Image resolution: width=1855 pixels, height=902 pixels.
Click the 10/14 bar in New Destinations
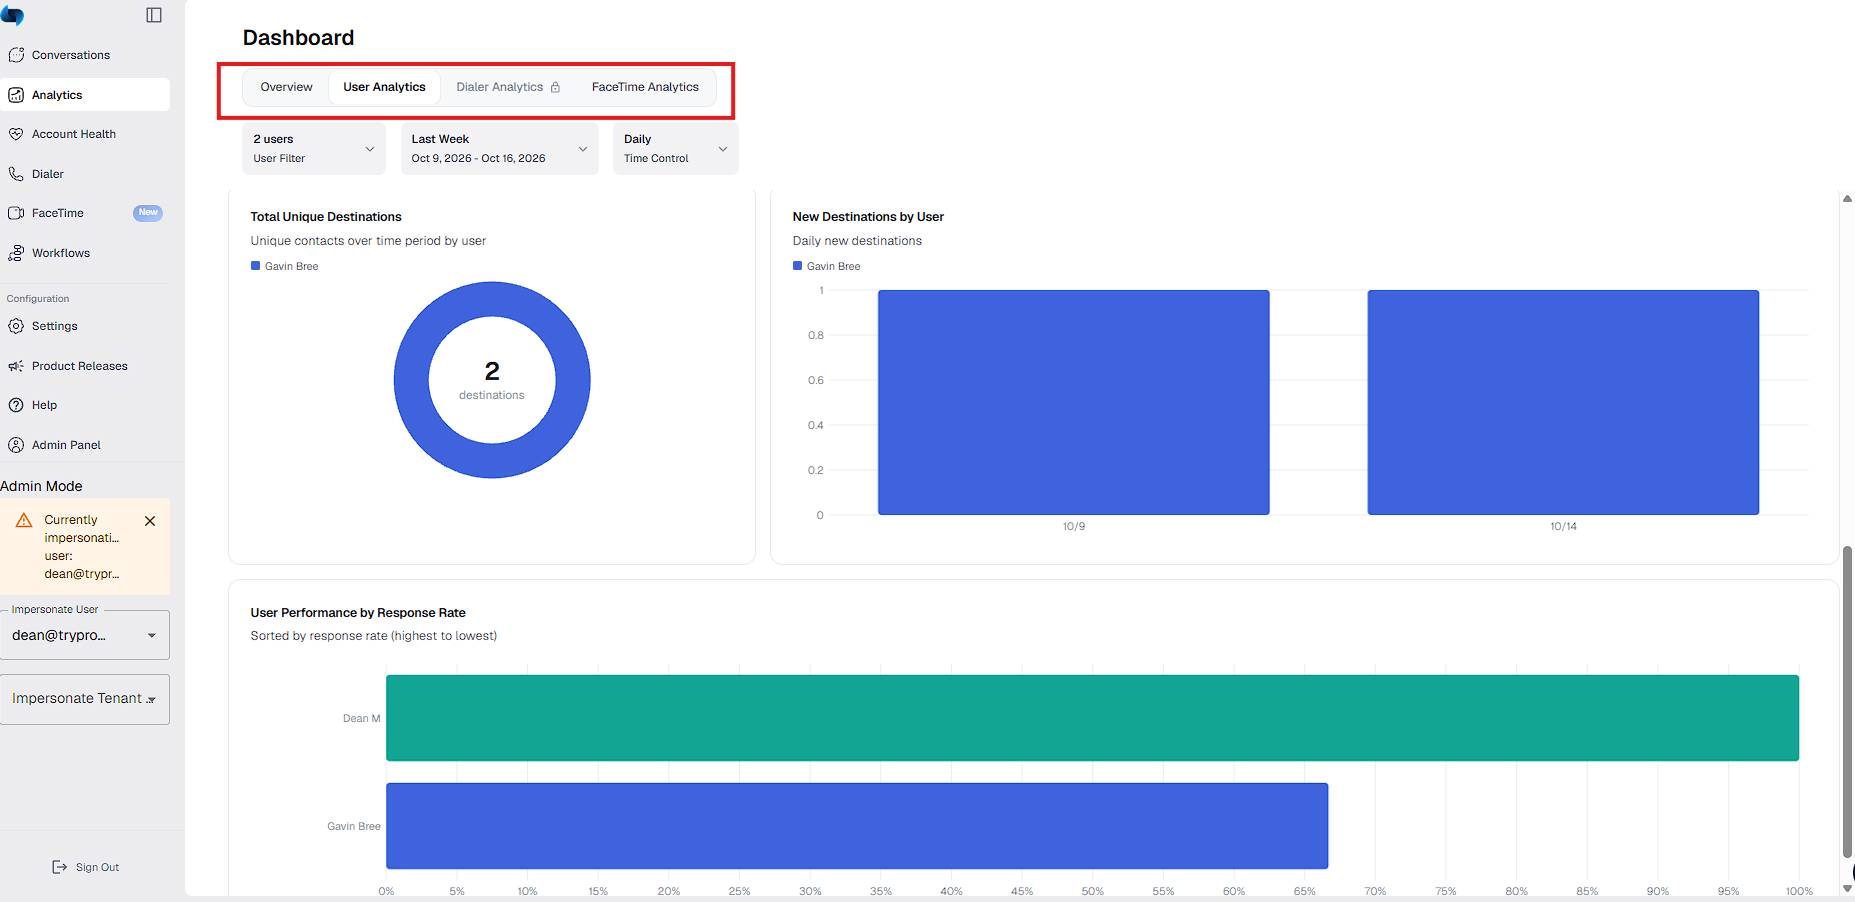[1563, 402]
